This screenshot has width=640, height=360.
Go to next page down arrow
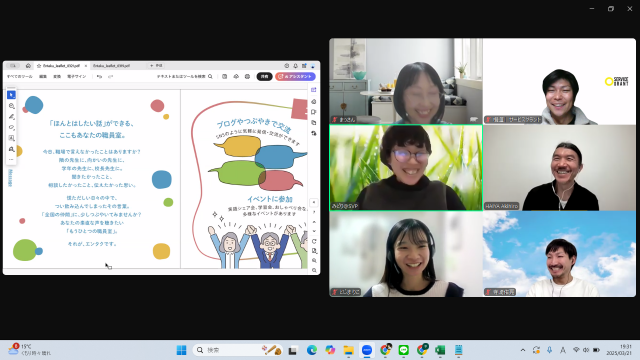click(x=314, y=231)
